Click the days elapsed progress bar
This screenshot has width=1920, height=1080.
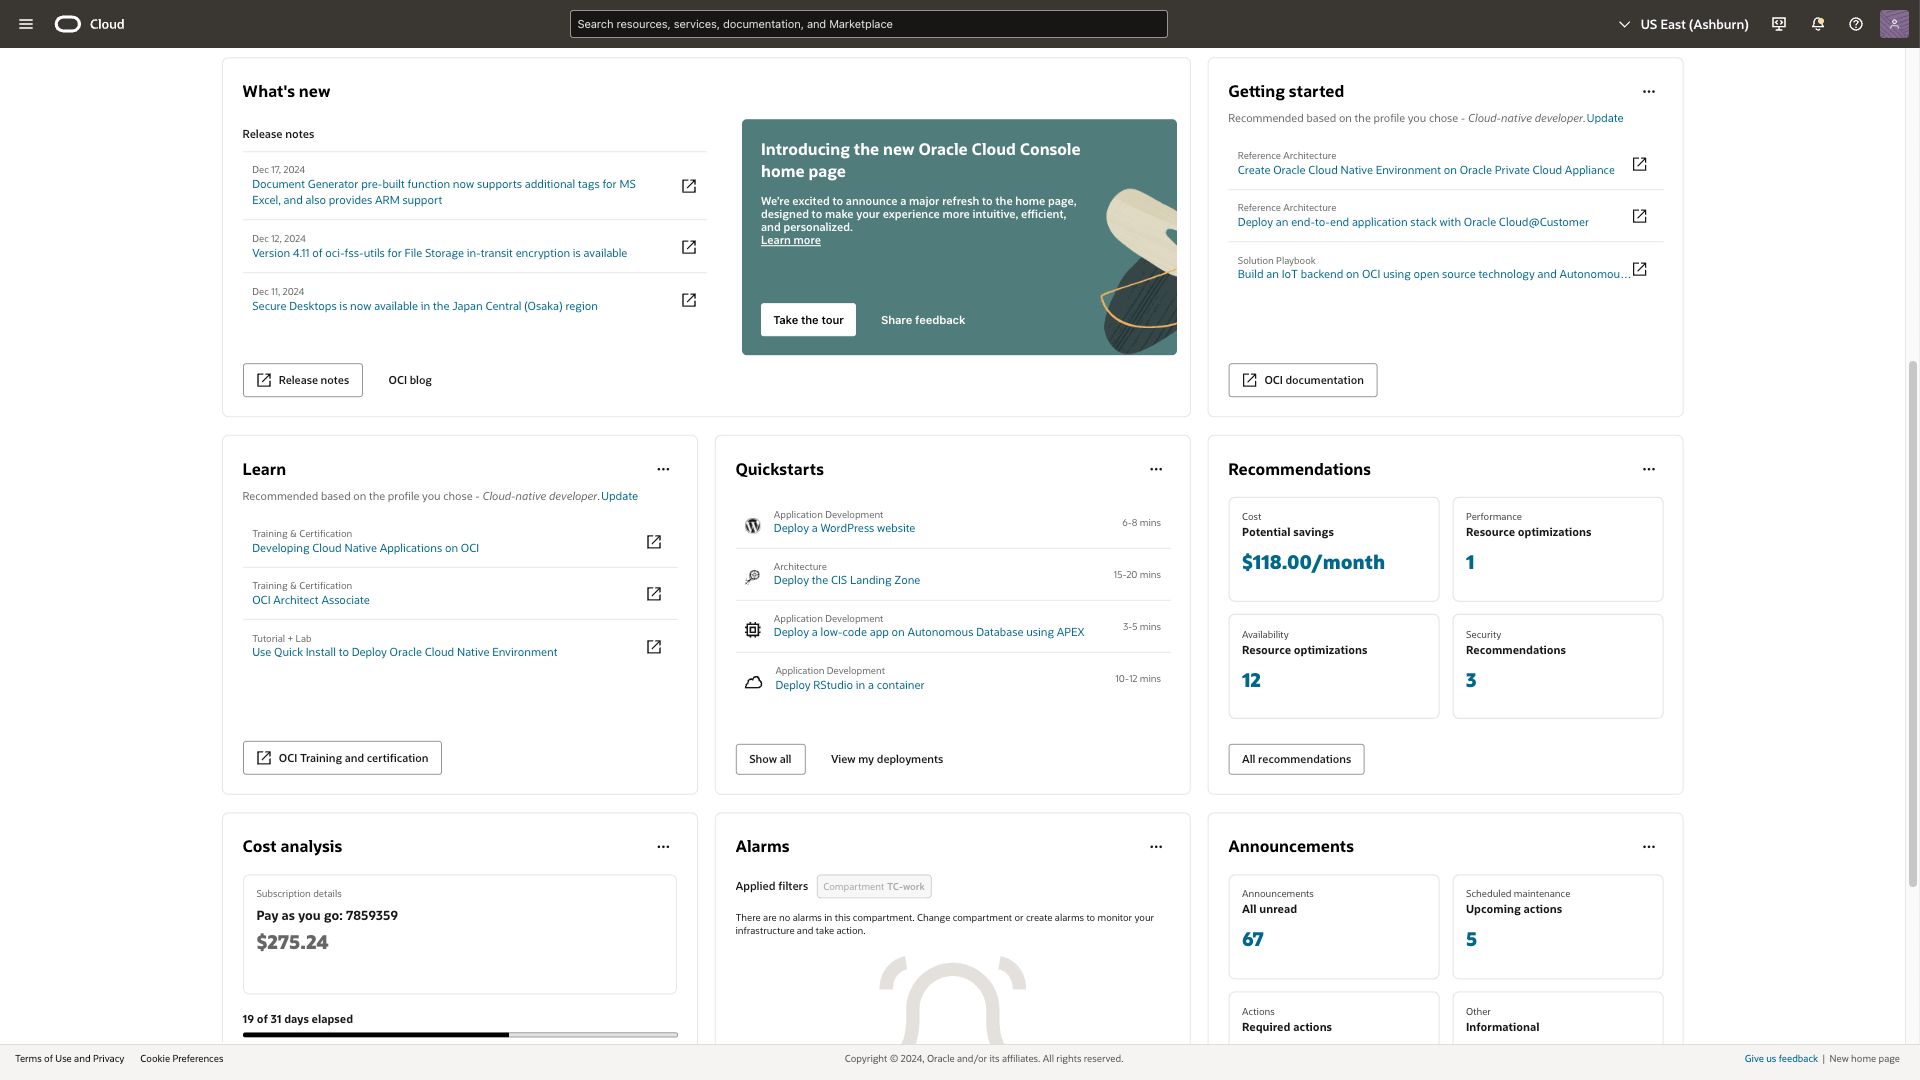460,1035
